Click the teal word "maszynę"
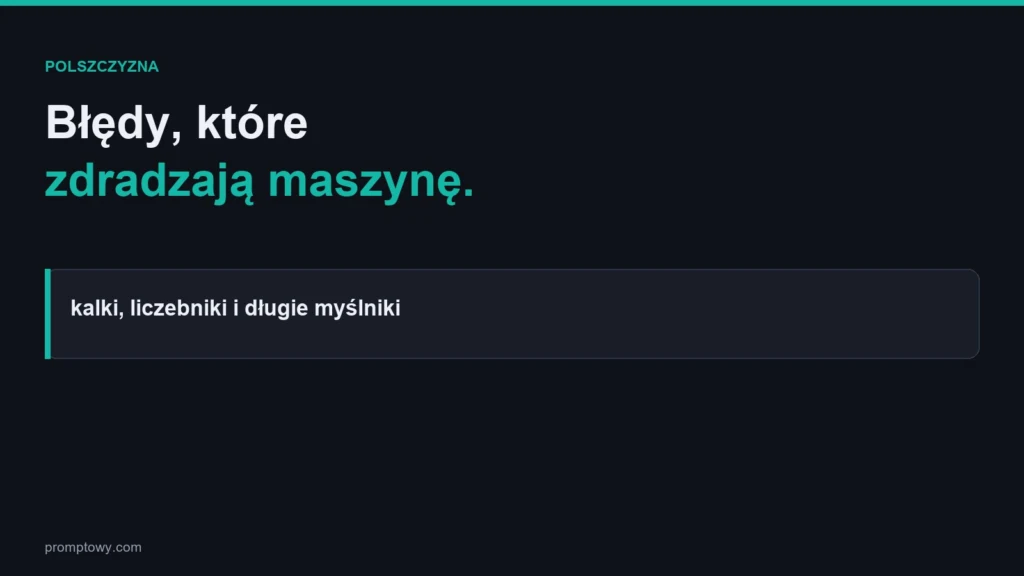This screenshot has width=1024, height=576. click(x=364, y=182)
